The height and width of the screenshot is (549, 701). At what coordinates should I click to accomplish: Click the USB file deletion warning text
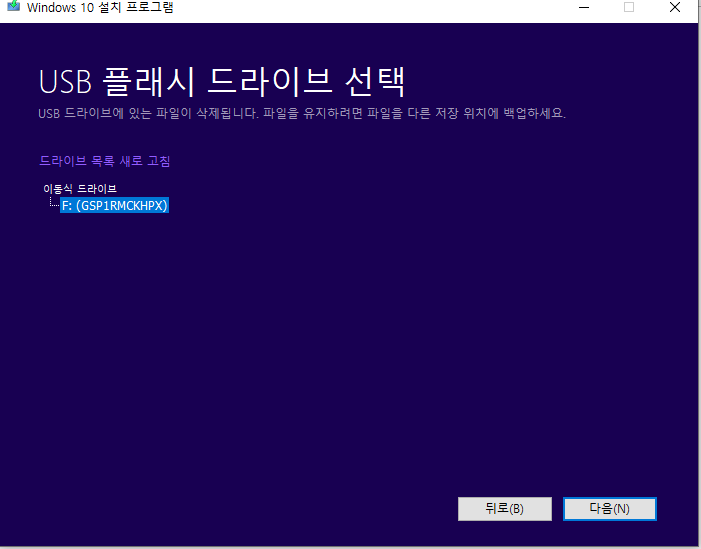coord(302,113)
